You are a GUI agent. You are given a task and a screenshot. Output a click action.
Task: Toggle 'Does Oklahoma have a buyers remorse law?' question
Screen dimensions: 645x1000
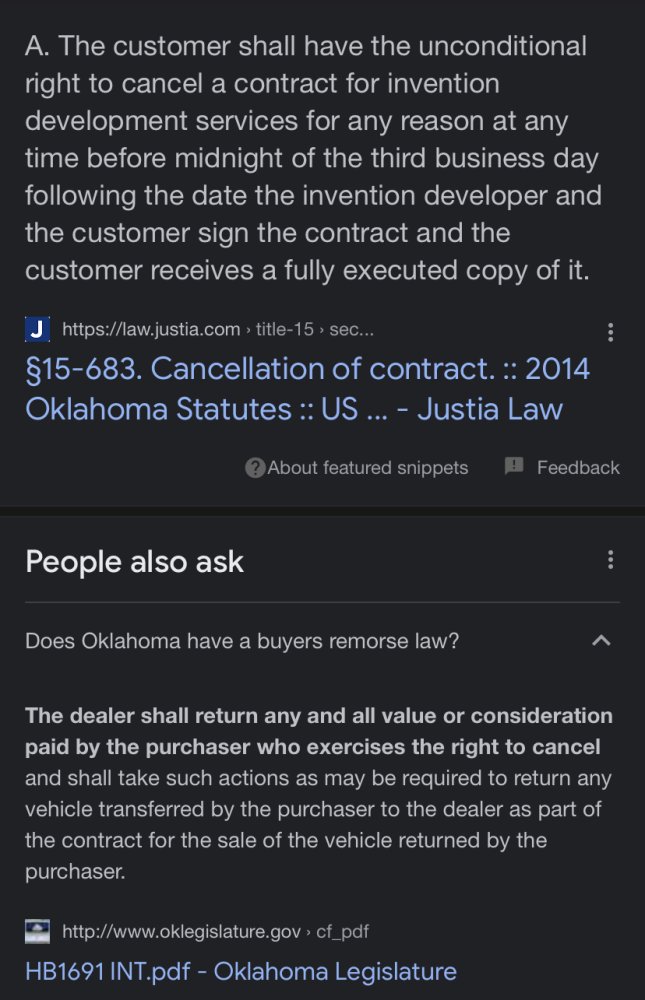click(242, 641)
